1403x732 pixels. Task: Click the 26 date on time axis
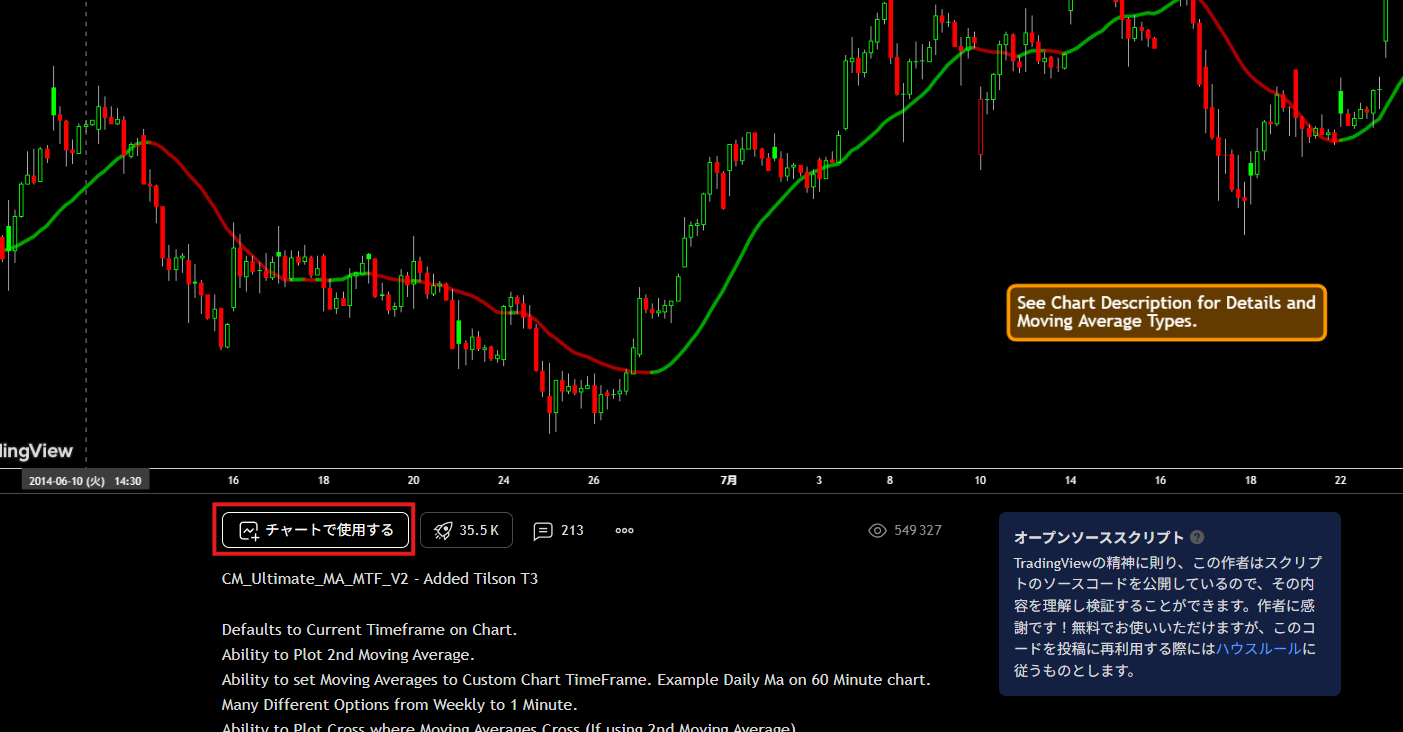pyautogui.click(x=594, y=480)
